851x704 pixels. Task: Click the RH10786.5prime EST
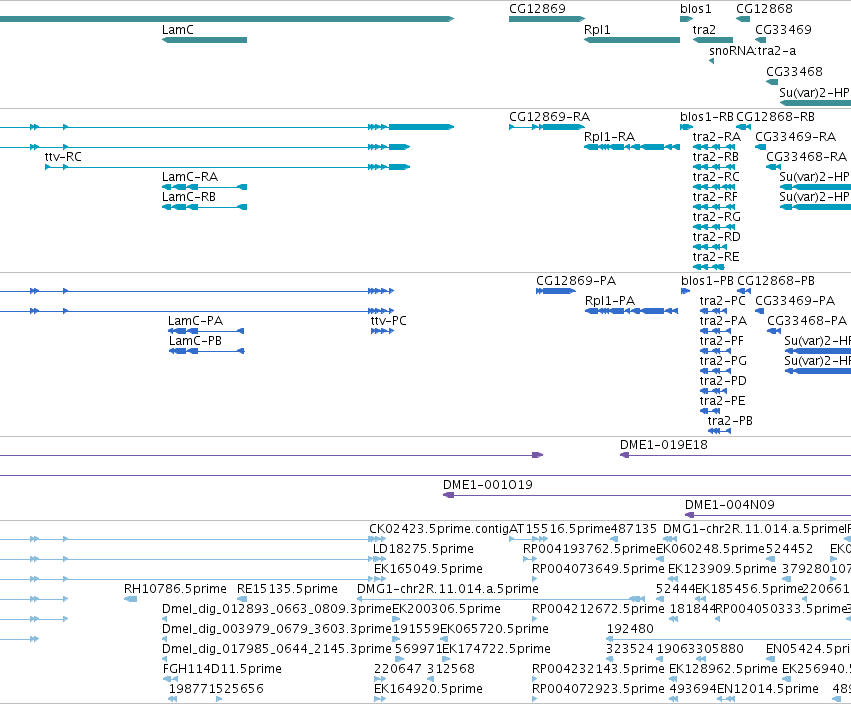pos(130,599)
